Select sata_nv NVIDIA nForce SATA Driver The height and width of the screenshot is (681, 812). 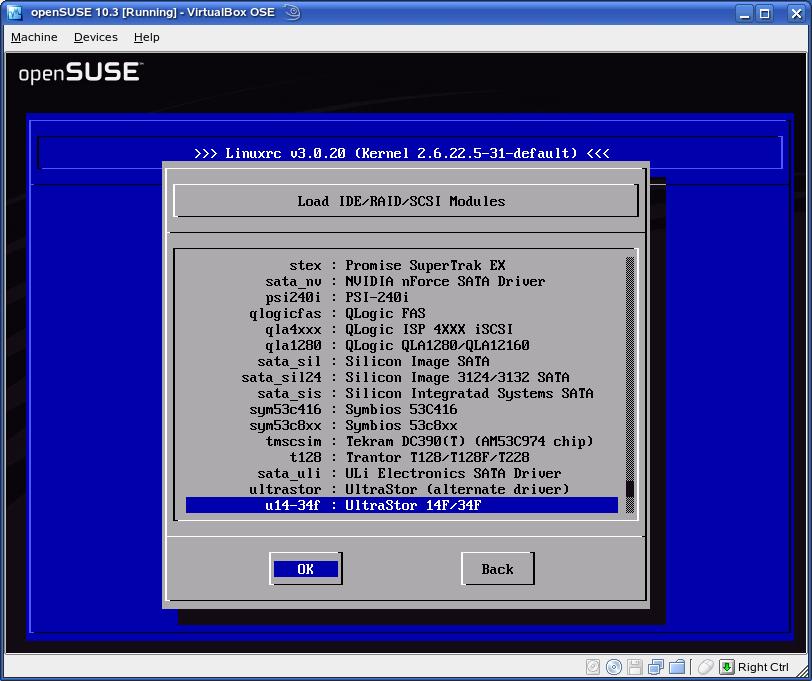click(x=402, y=281)
